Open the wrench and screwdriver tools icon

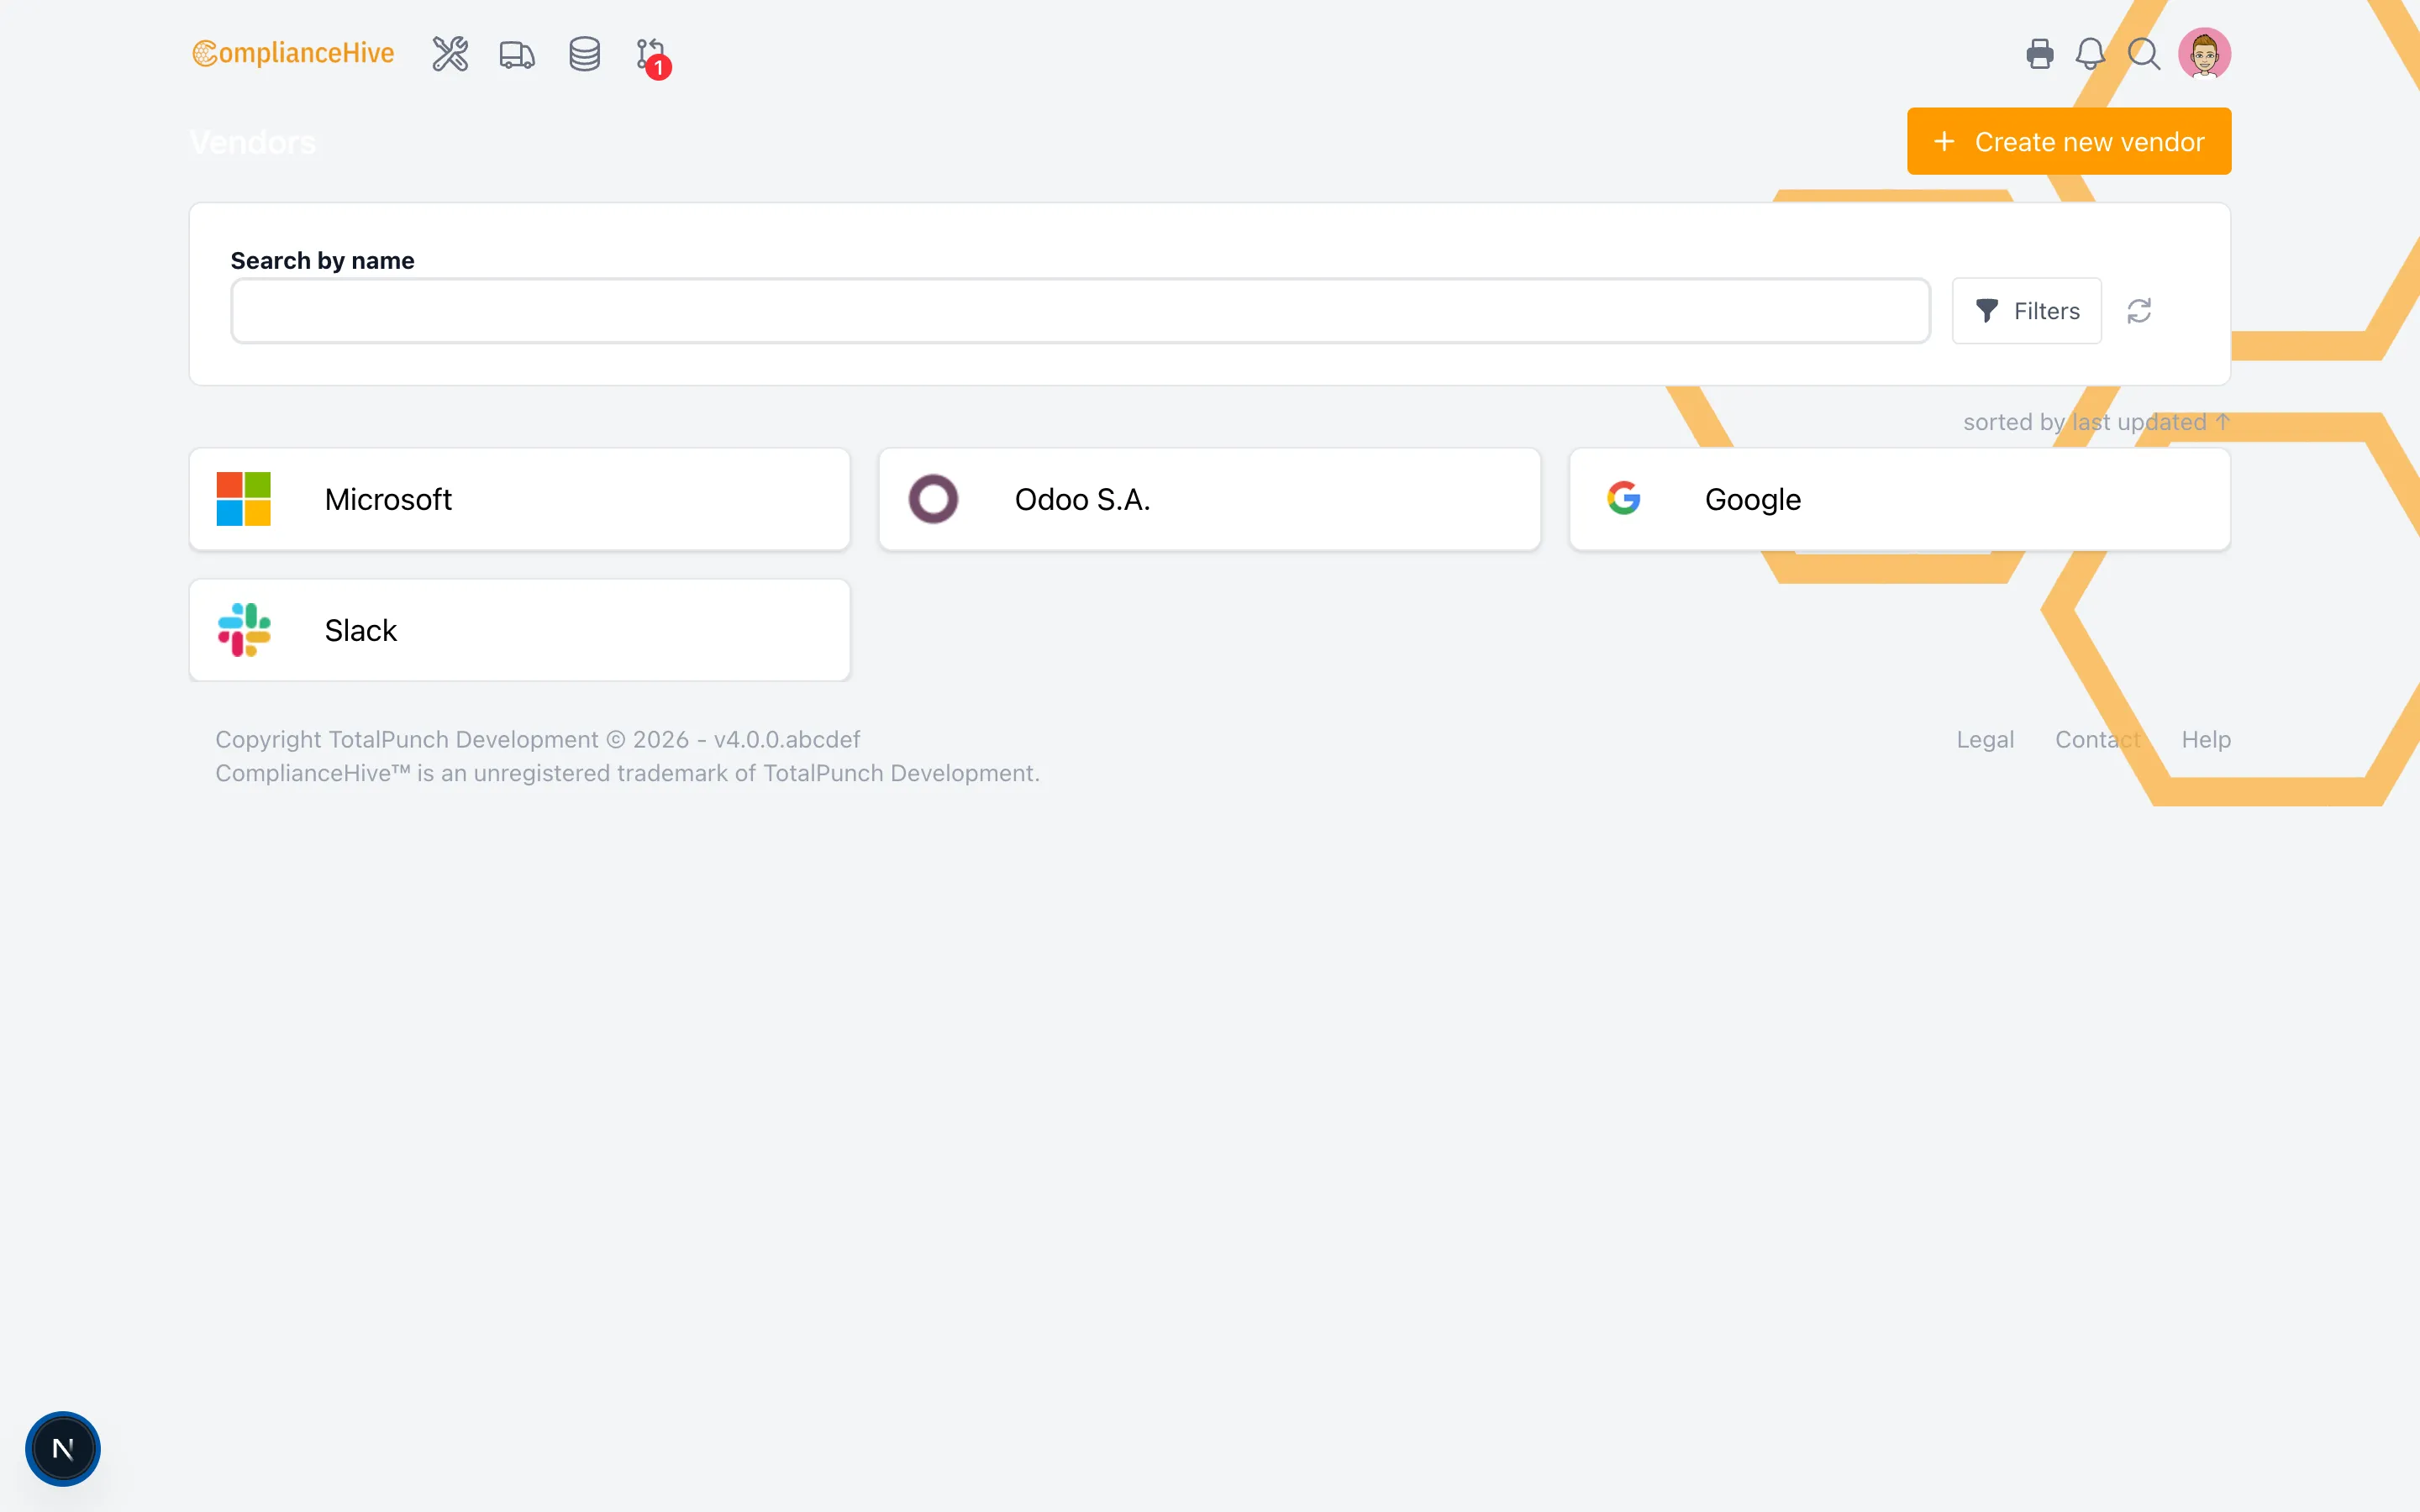450,54
